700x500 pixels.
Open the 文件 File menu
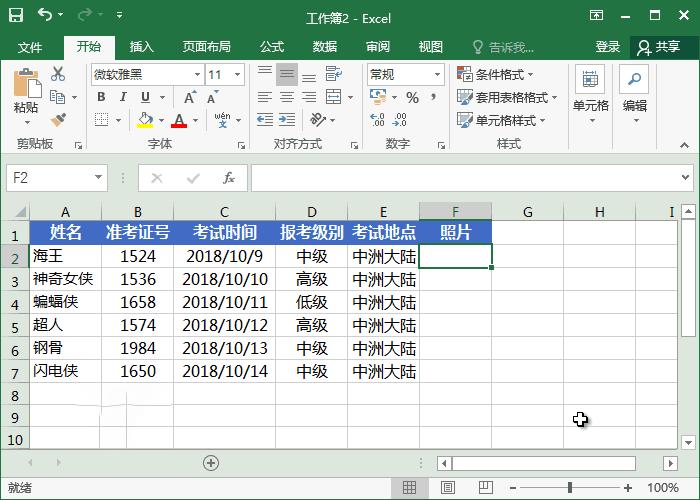click(30, 47)
